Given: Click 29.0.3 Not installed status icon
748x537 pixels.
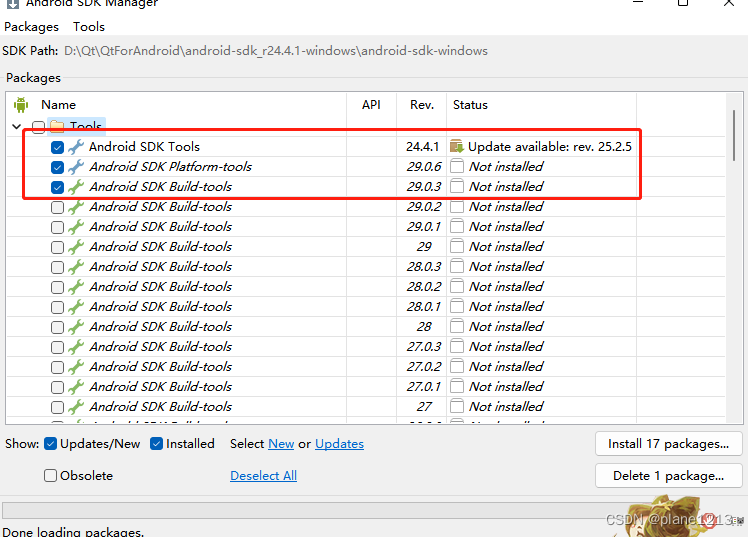Looking at the screenshot, I should [457, 186].
